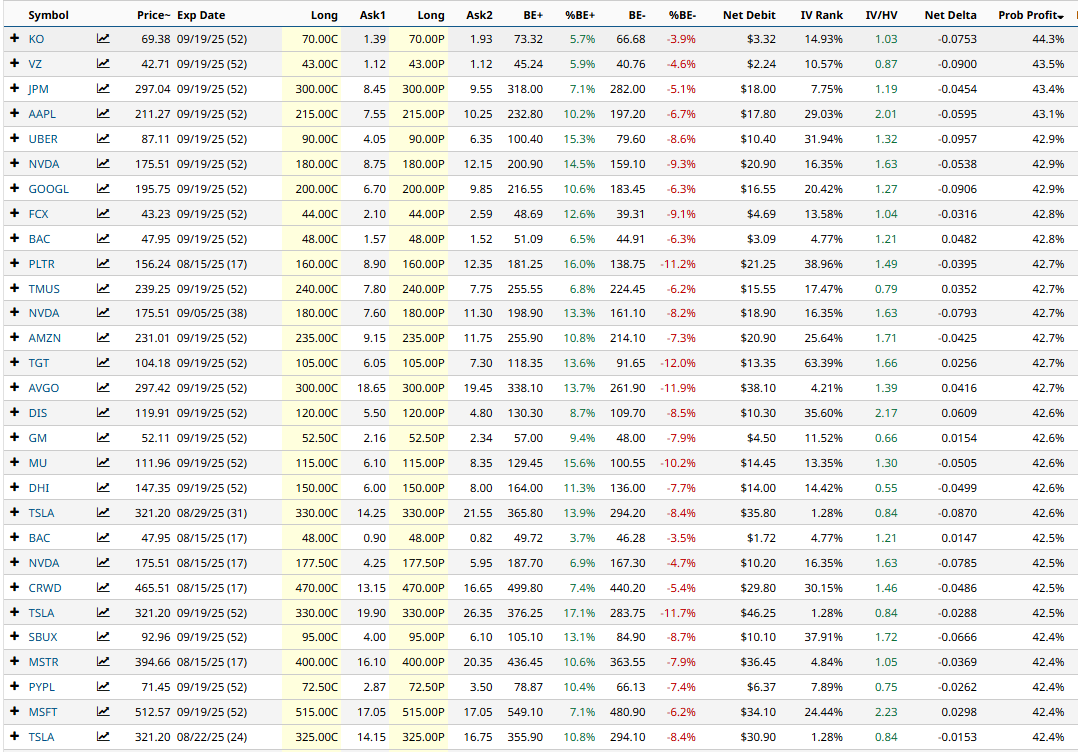1078x752 pixels.
Task: Open CRWD chart icon
Action: click(103, 588)
